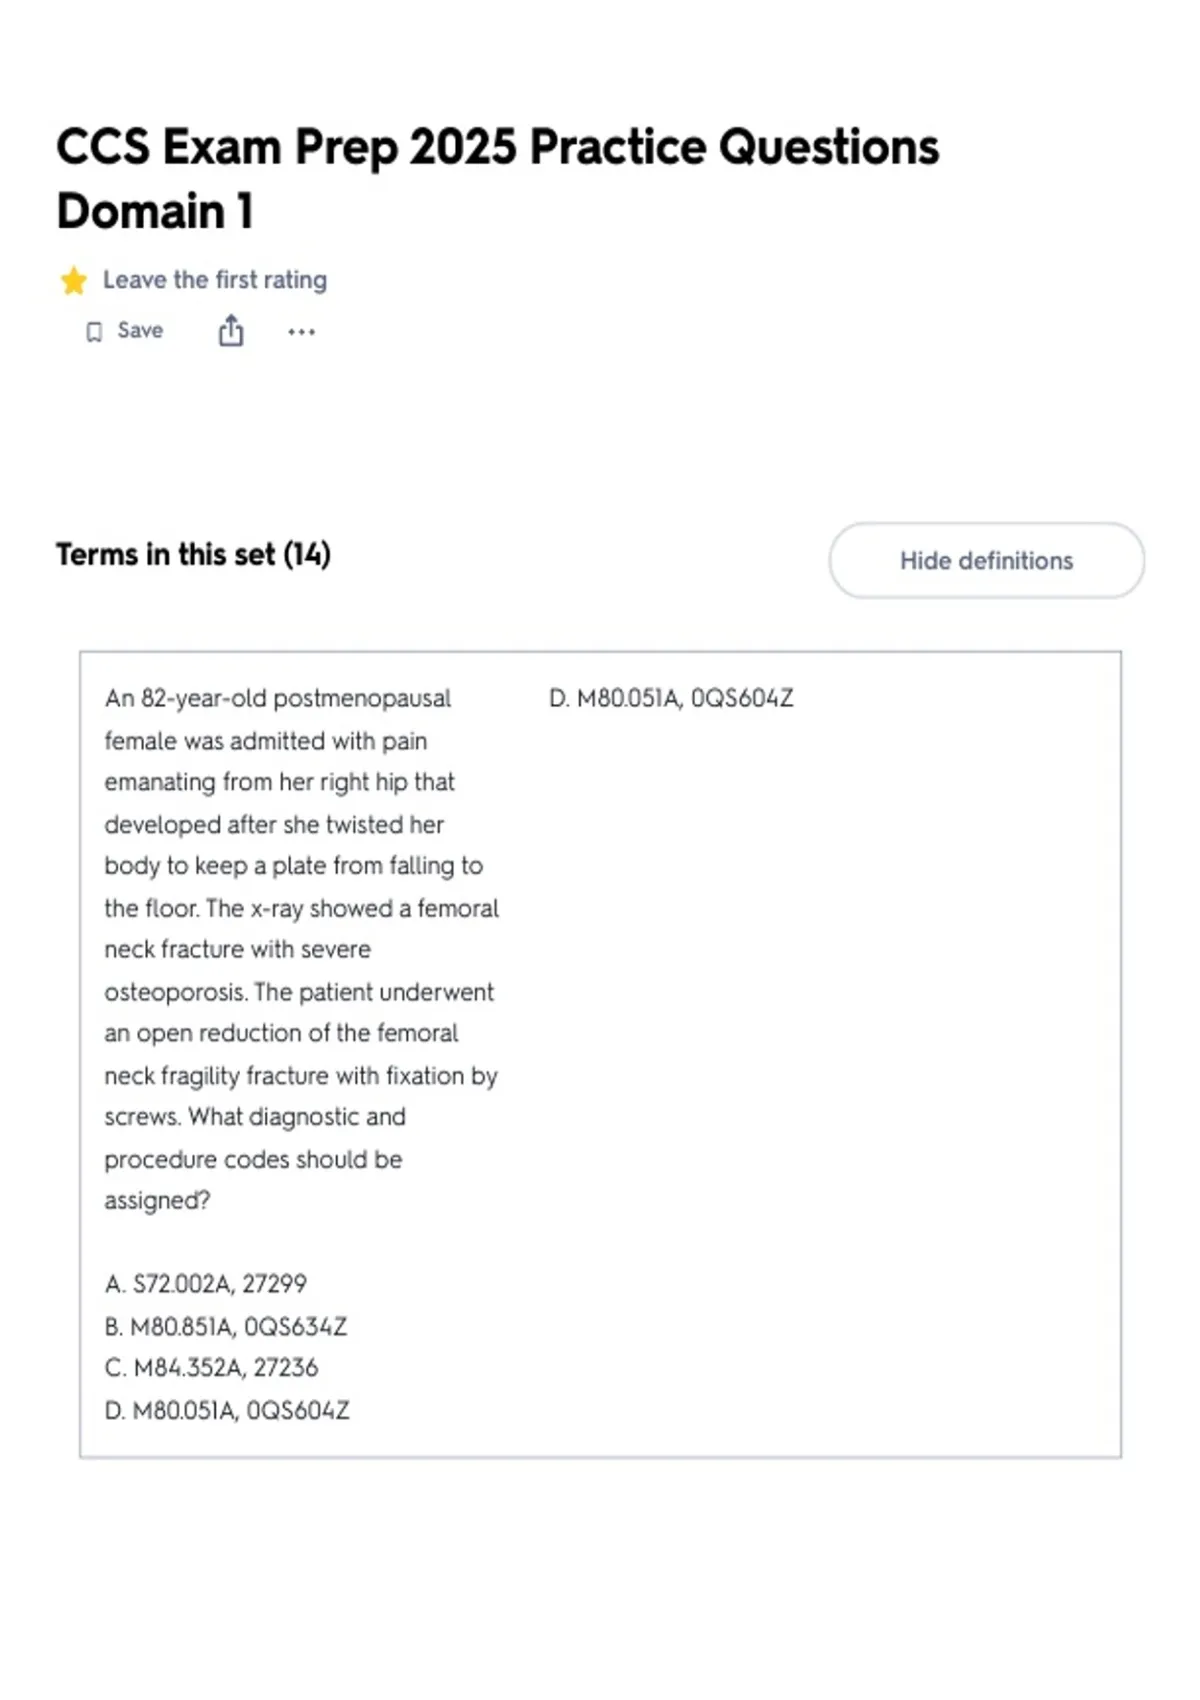1200x1700 pixels.
Task: Click the Terms in this set (14) heading
Action: tap(193, 554)
